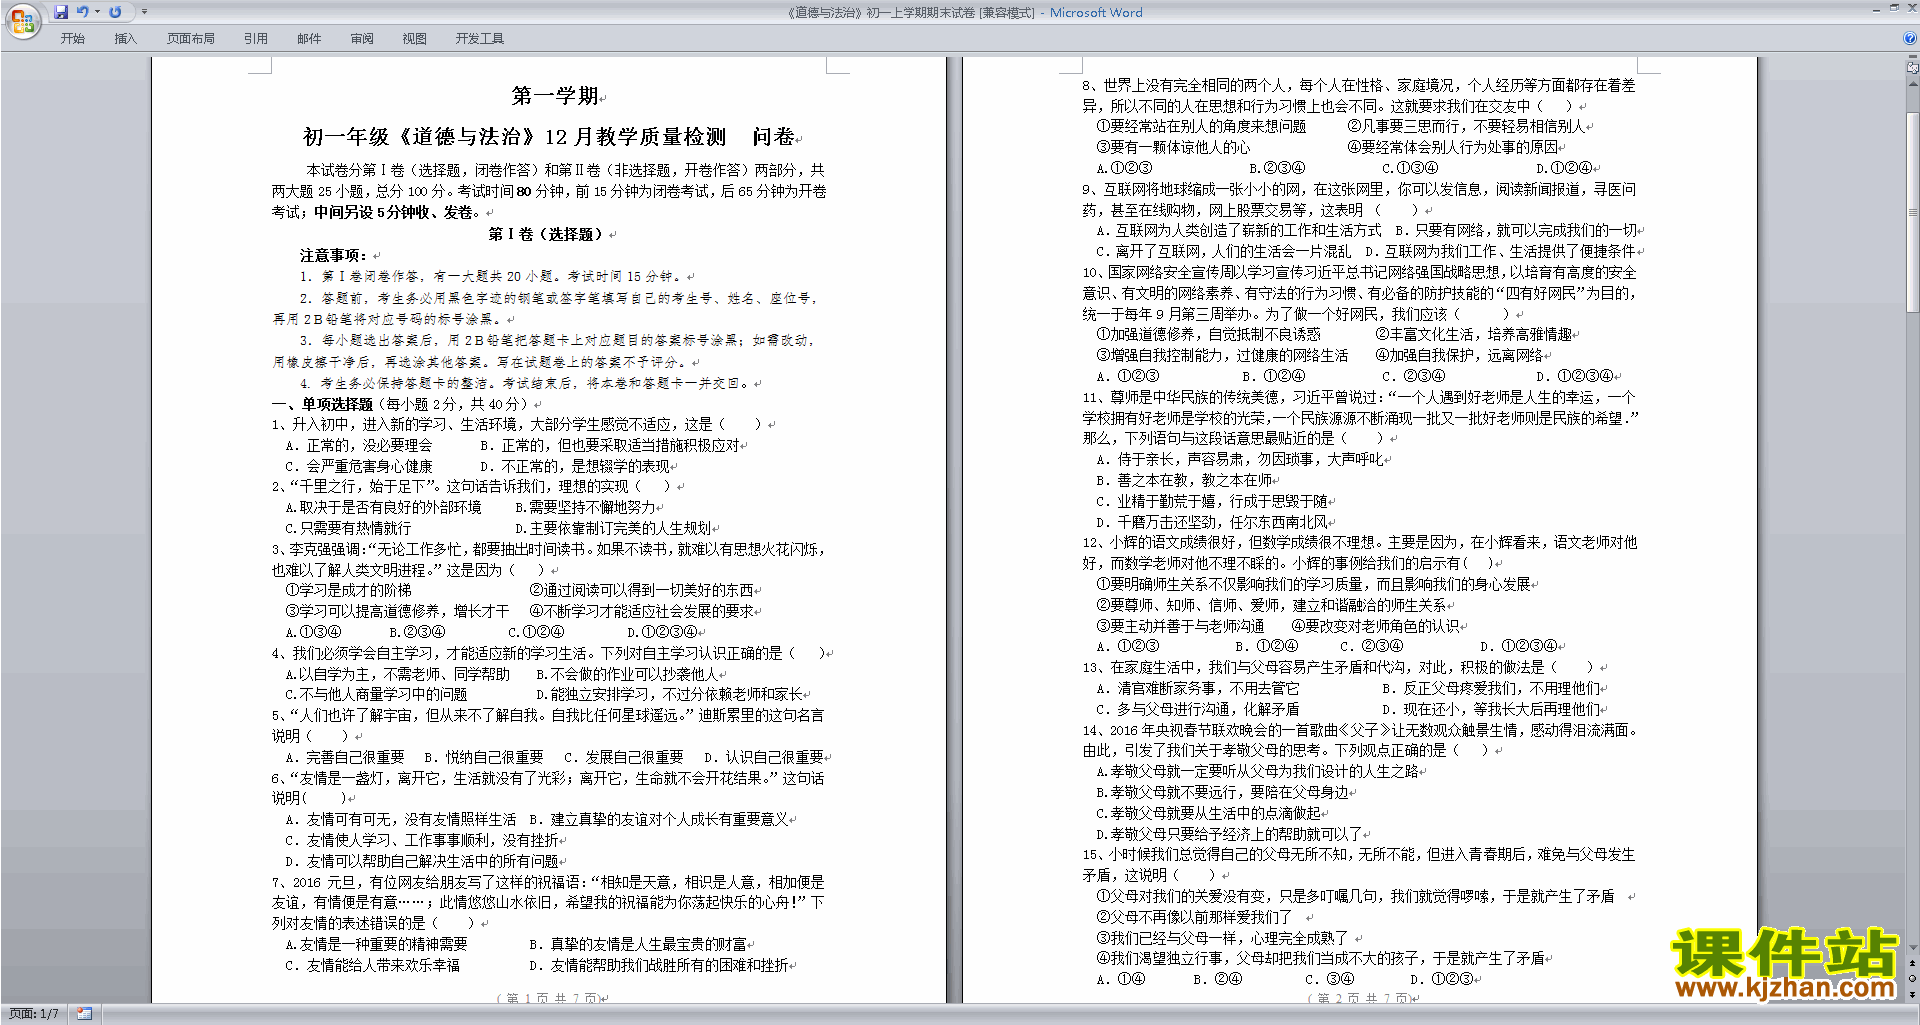Image resolution: width=1920 pixels, height=1025 pixels.
Task: Click option 'D. 千磨万击还坚劲，任尔东西南北风'
Action: 1212,522
